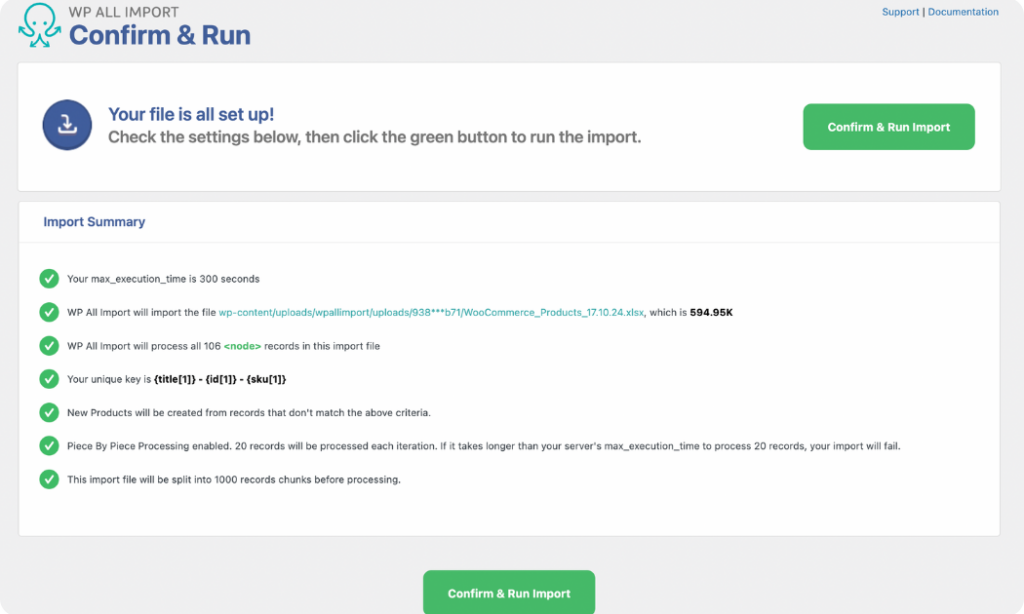Click the green <node> tag text

point(242,346)
